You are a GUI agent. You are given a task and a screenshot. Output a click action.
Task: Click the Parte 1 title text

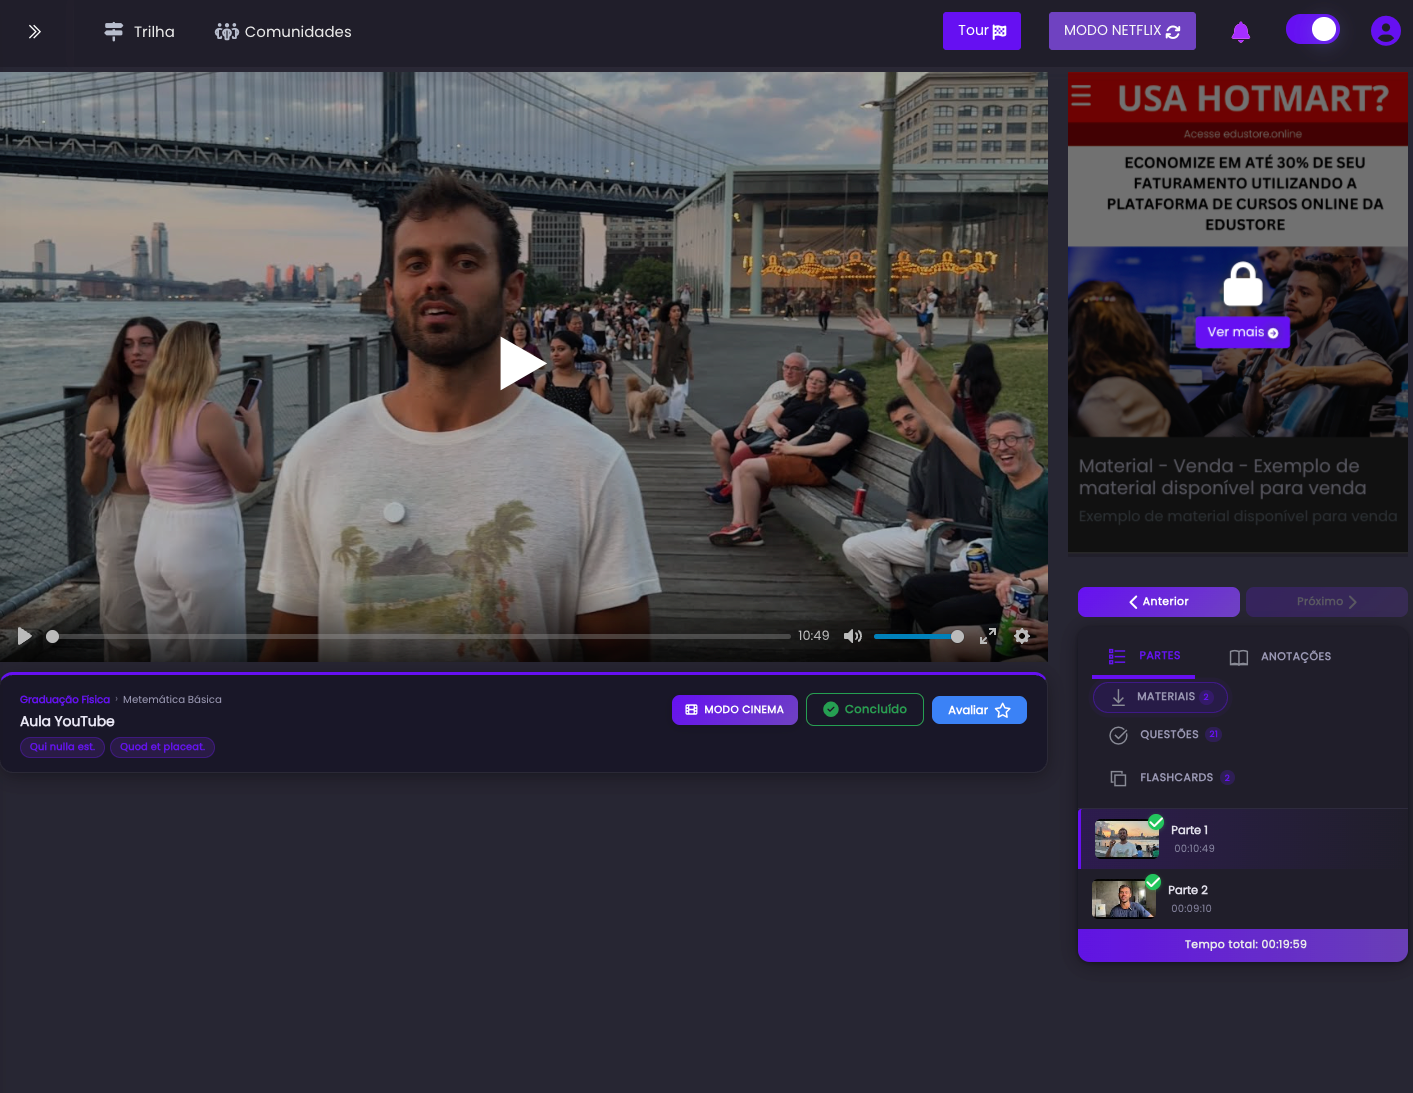(1190, 831)
